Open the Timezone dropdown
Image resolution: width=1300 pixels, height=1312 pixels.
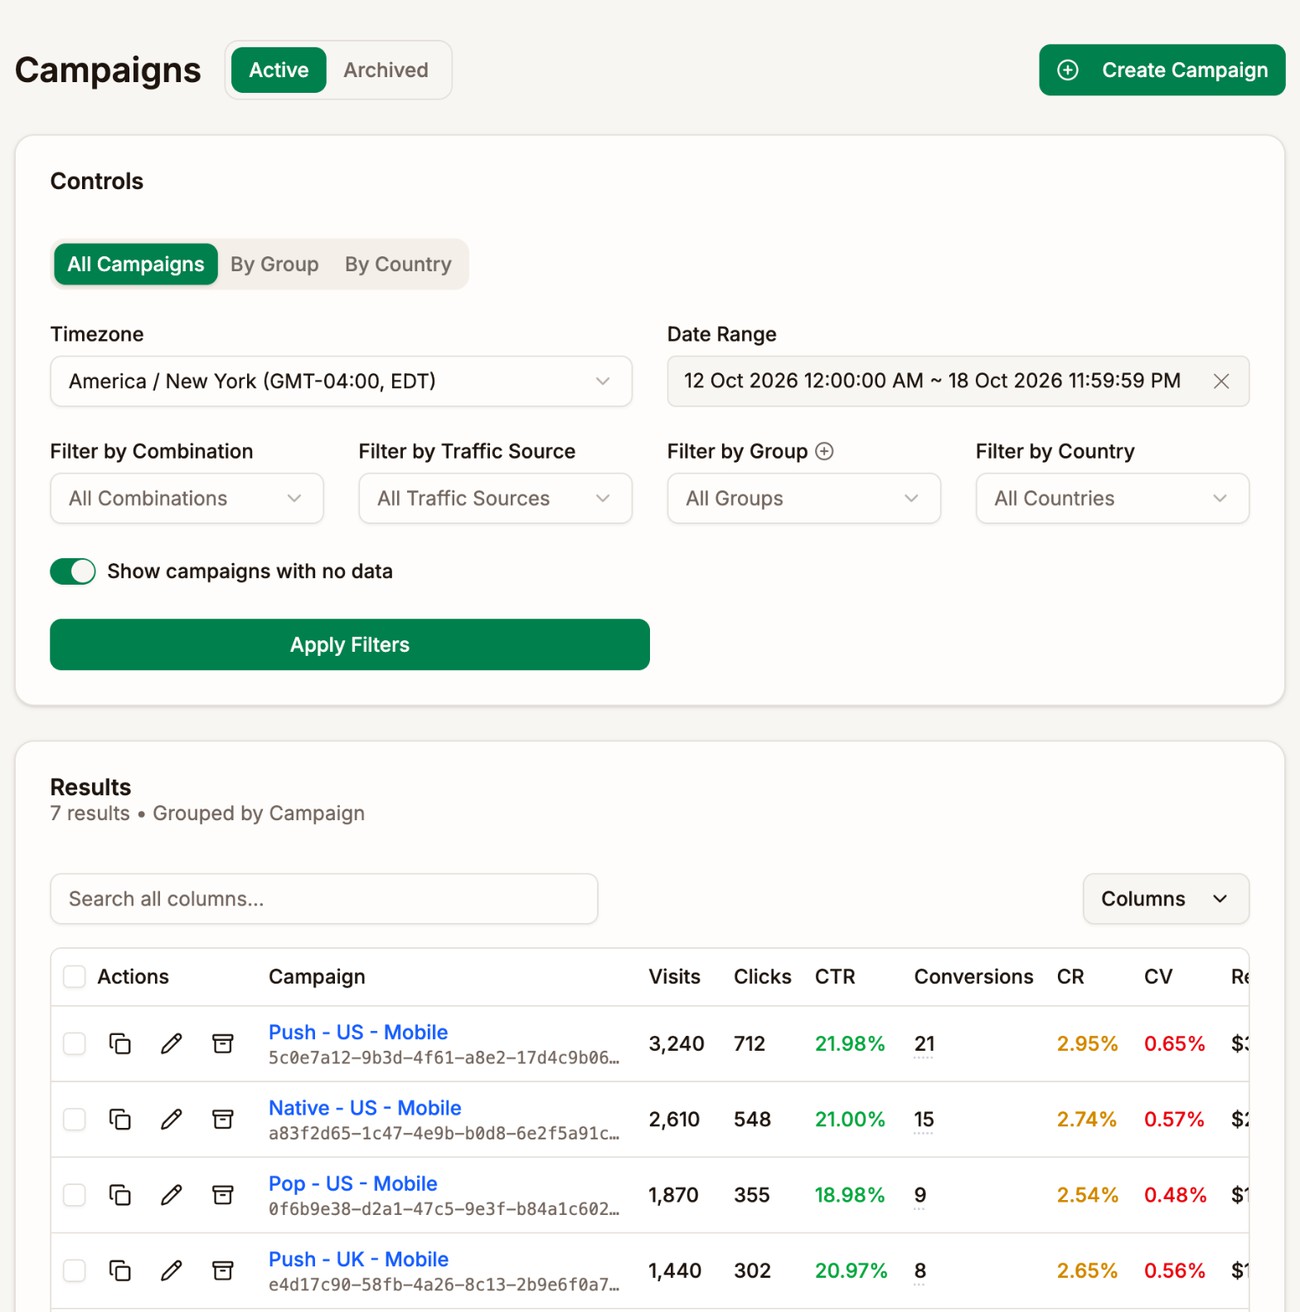341,381
